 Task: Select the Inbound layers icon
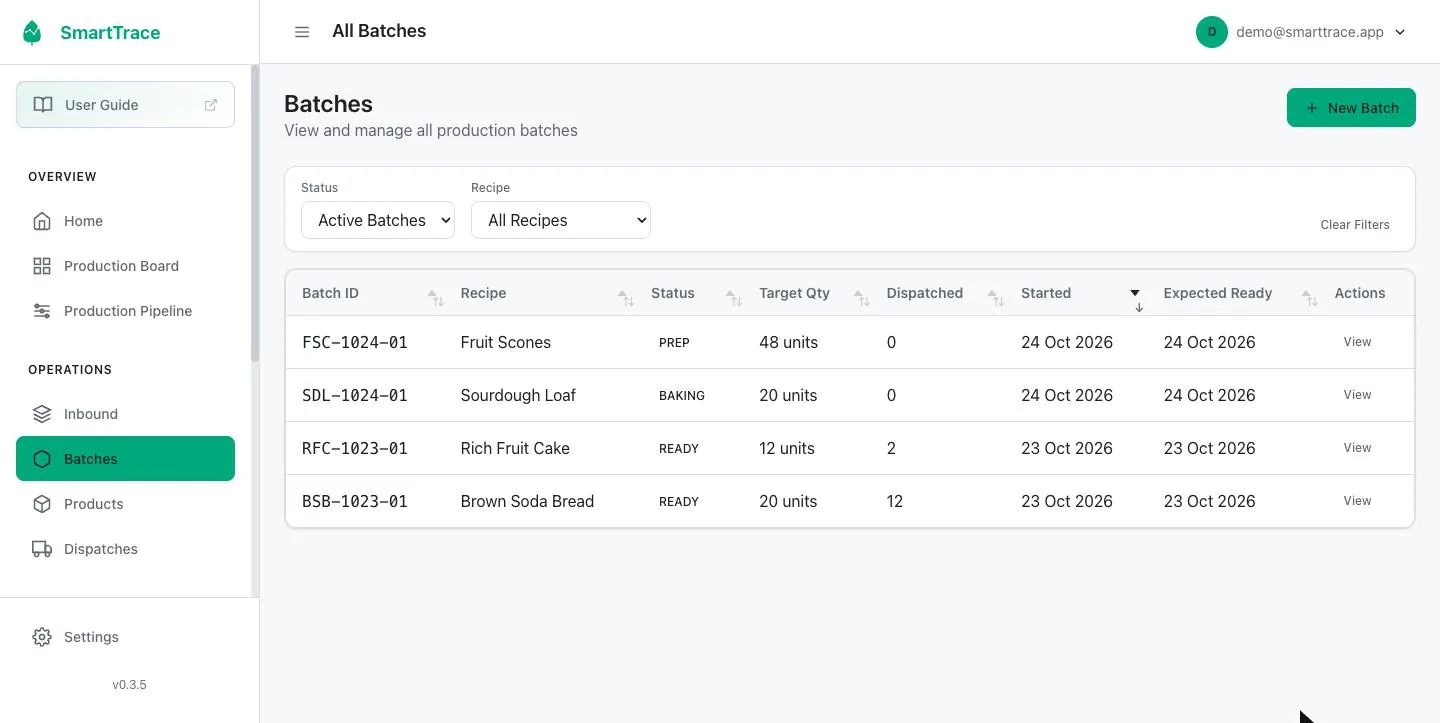tap(42, 414)
